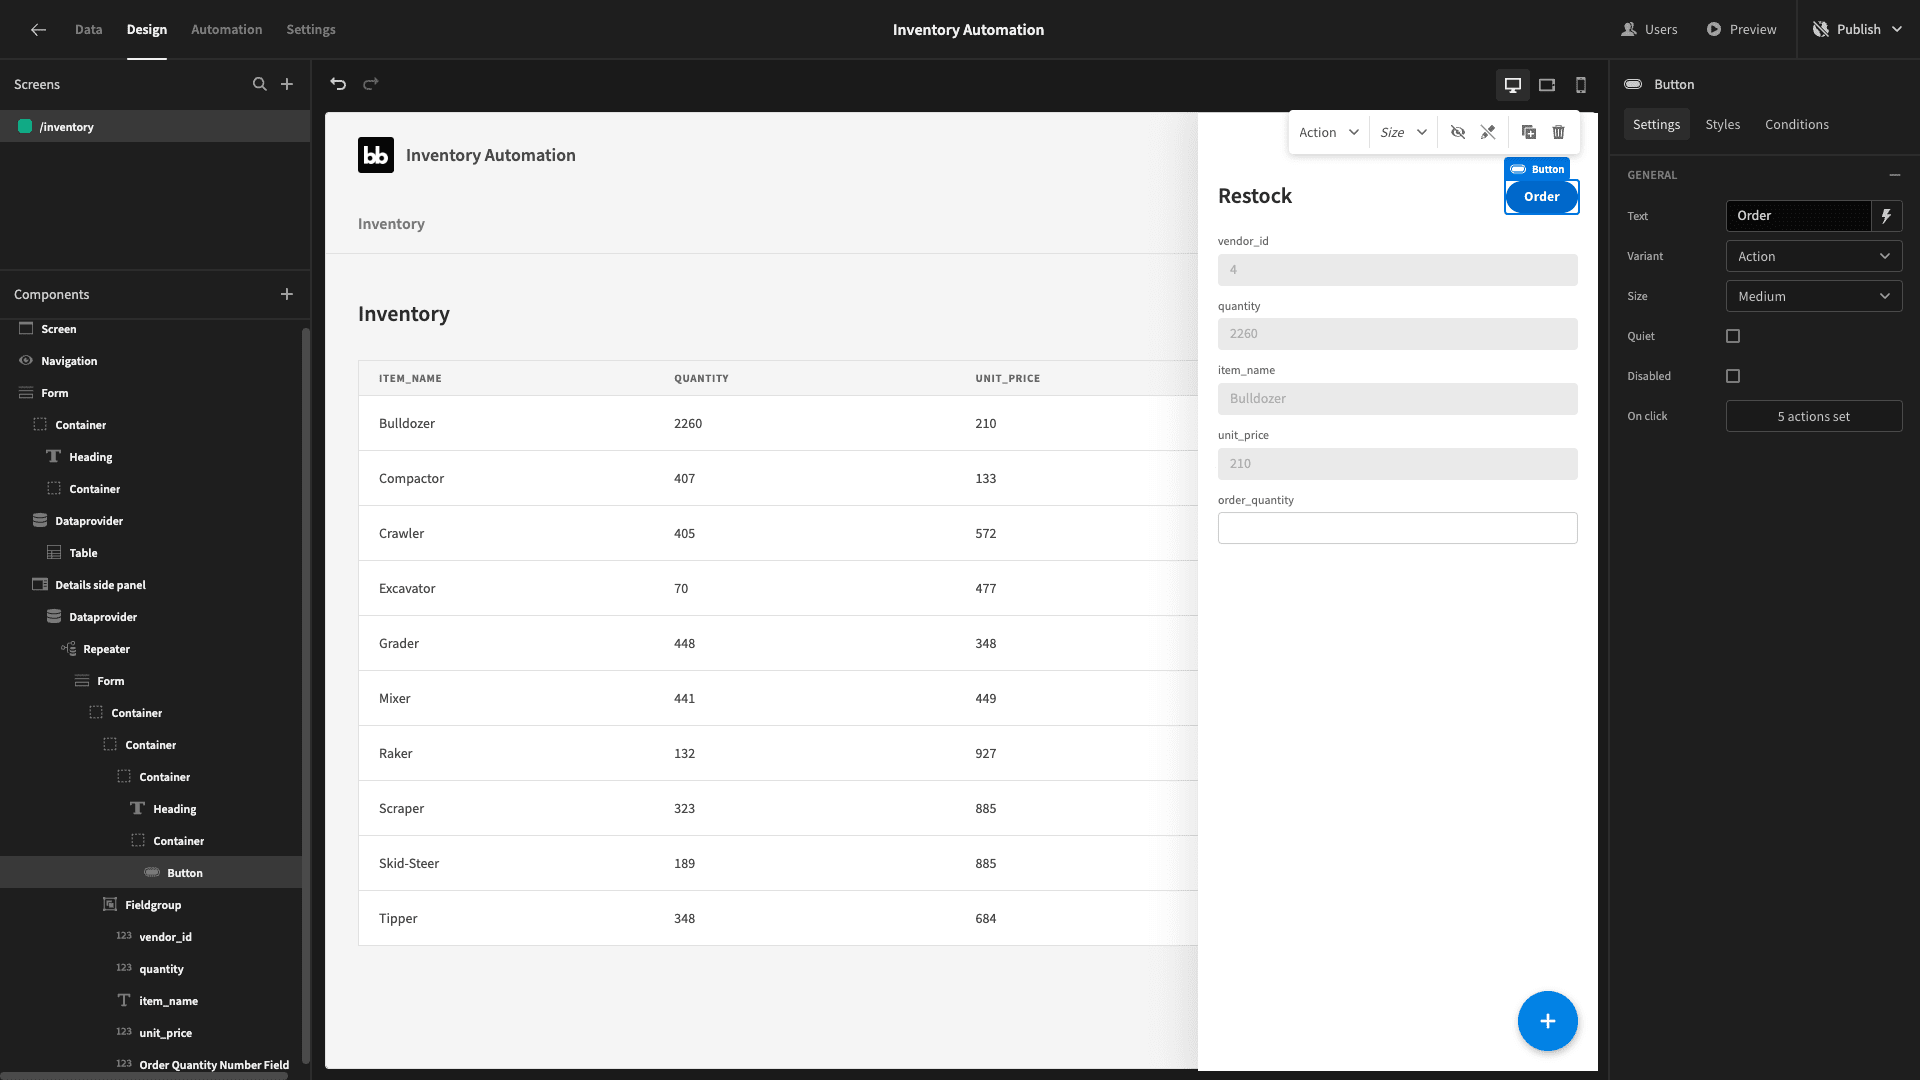
Task: Duplicate the selected button component
Action: (1529, 132)
